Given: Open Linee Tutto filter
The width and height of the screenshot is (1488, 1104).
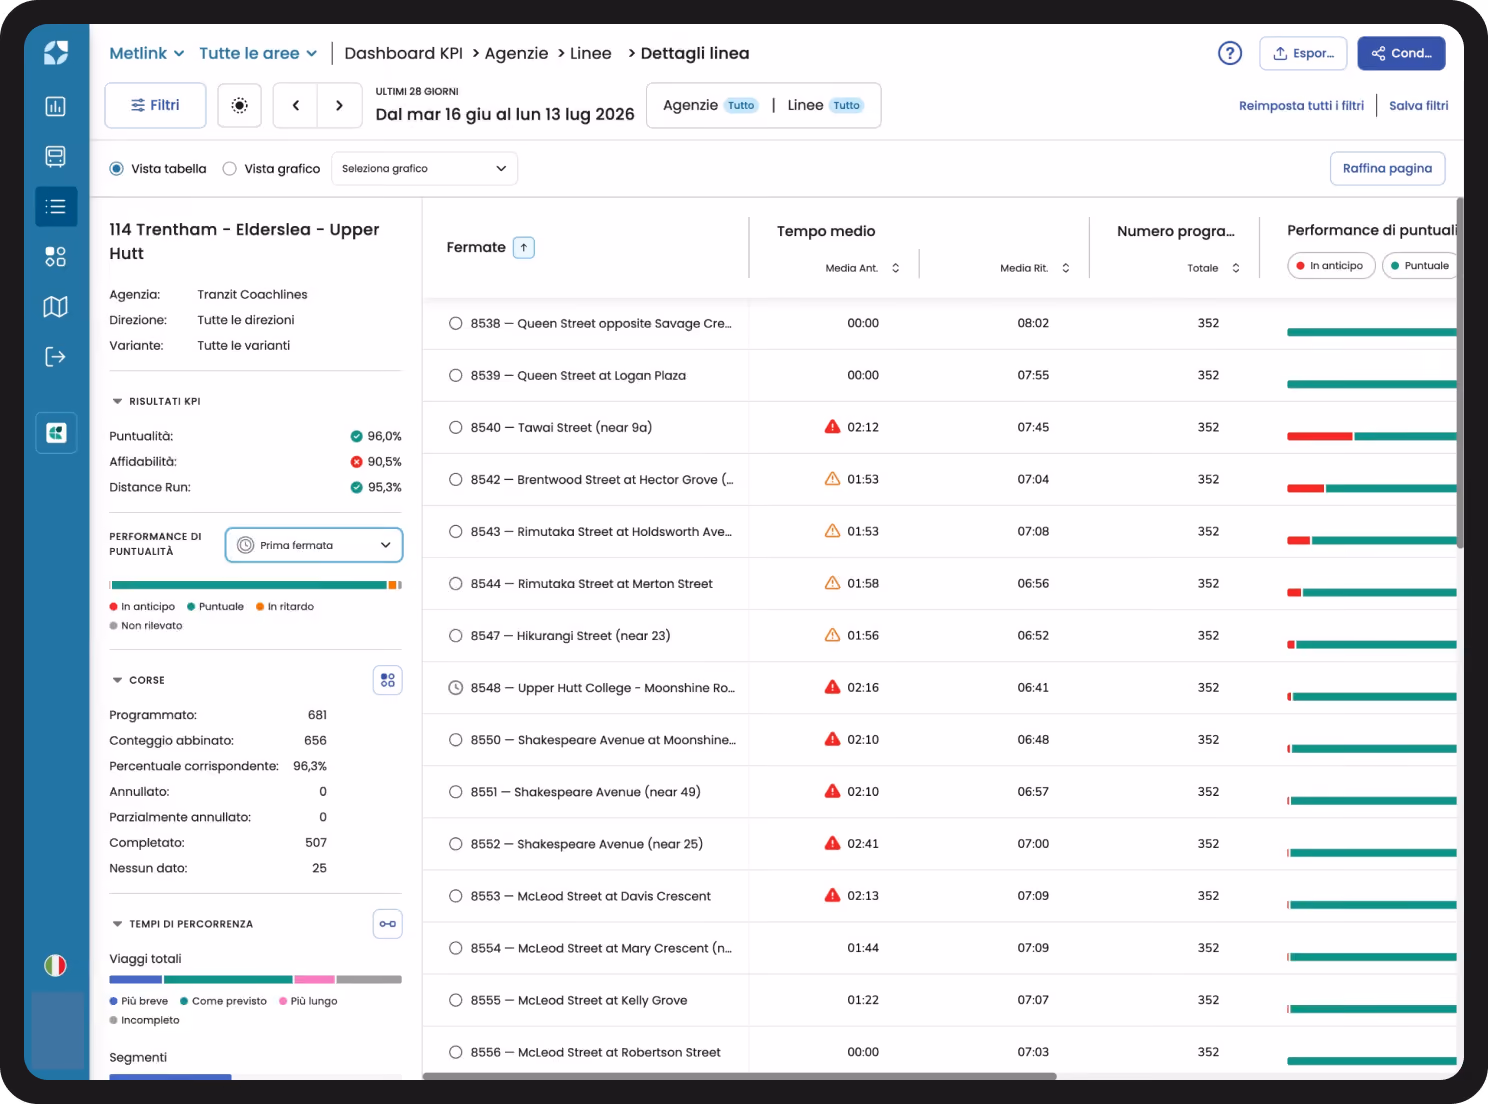Looking at the screenshot, I should tap(825, 105).
